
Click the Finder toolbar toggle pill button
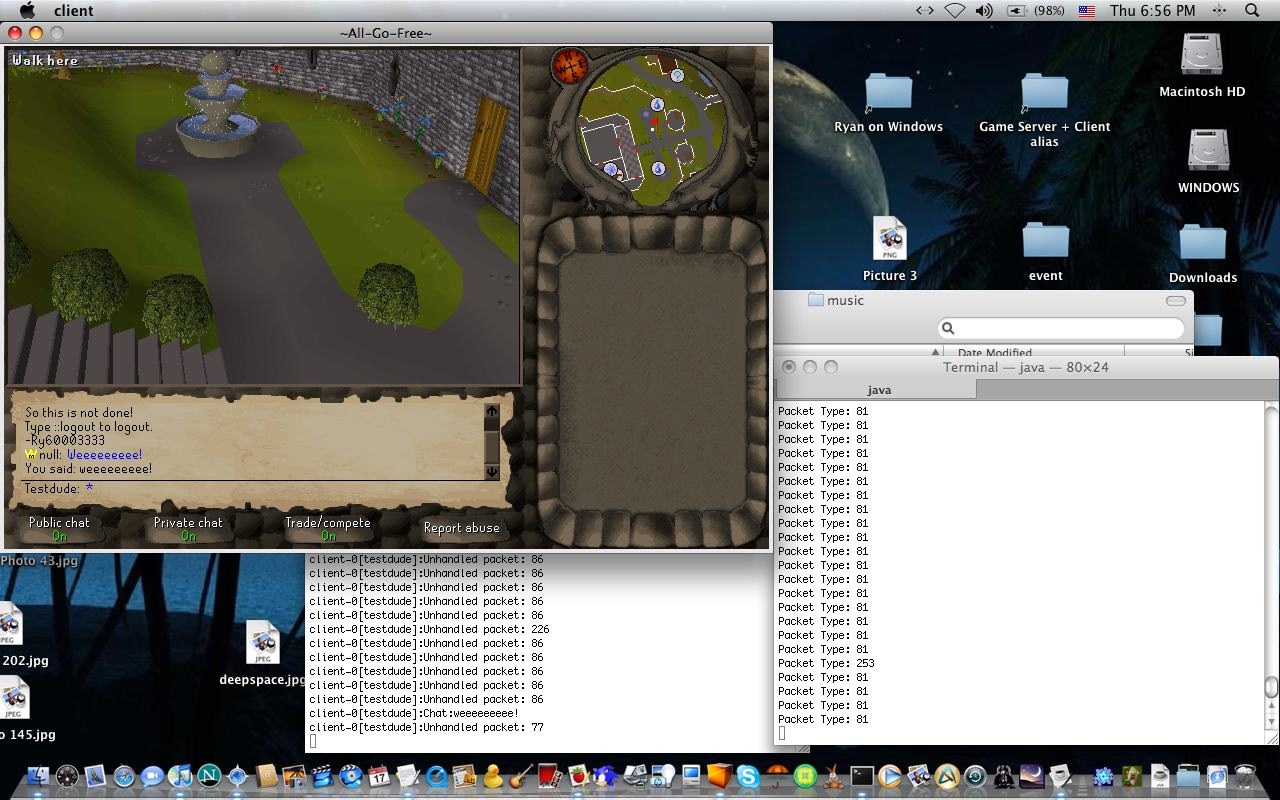point(1176,300)
